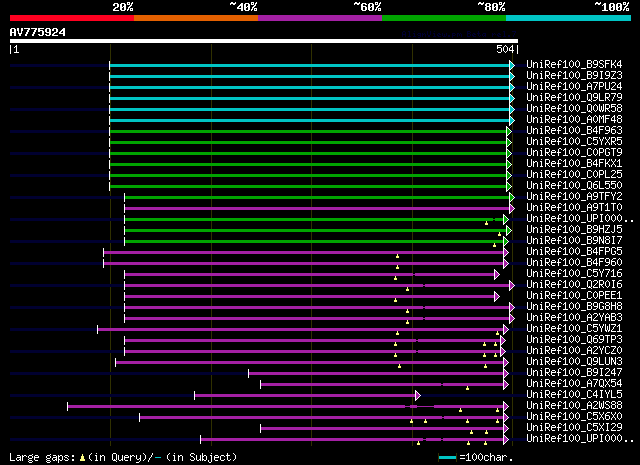This screenshot has width=640, height=465.
Task: Click the orange ~40% identity legend segment
Action: (x=196, y=18)
